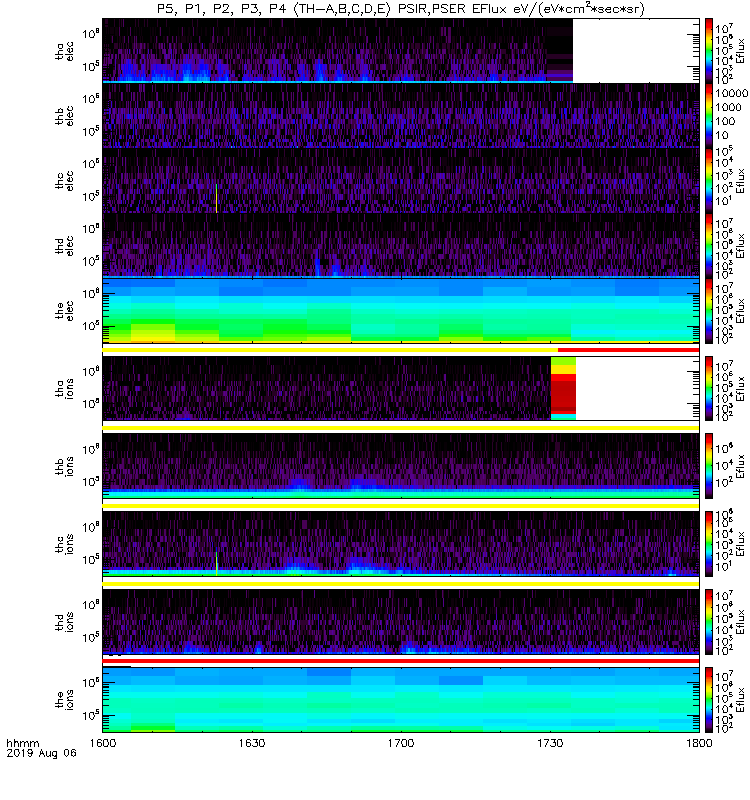Click the yellow status bar directly above thd ions

(401, 584)
